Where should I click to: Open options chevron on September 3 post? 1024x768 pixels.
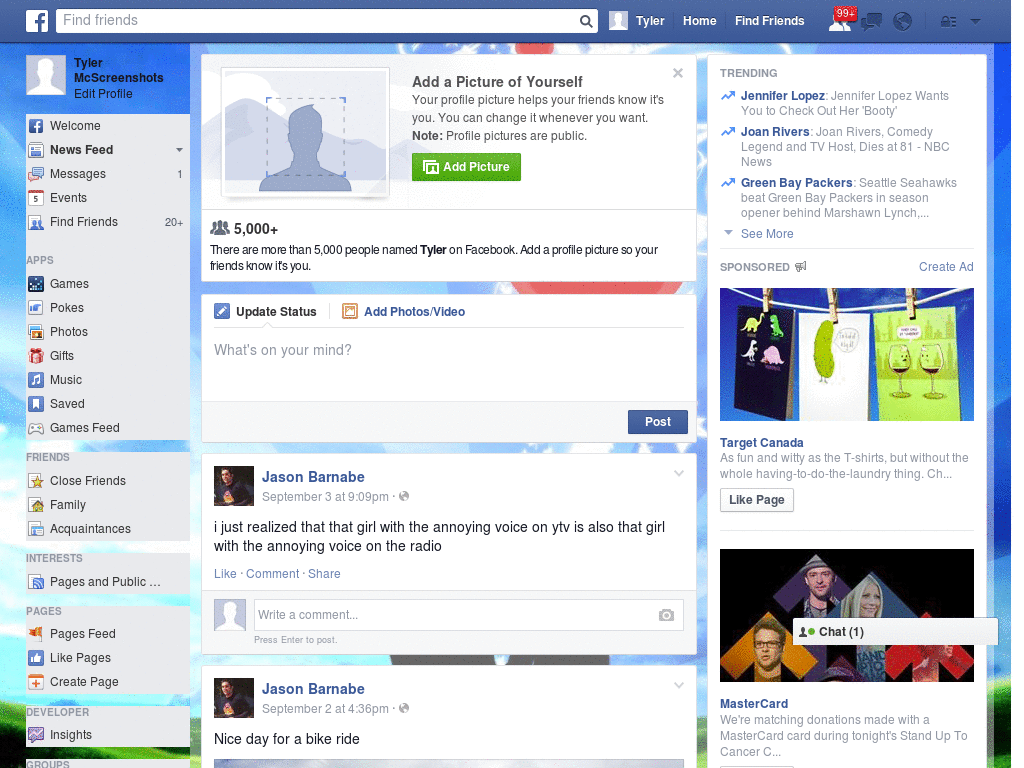point(679,473)
